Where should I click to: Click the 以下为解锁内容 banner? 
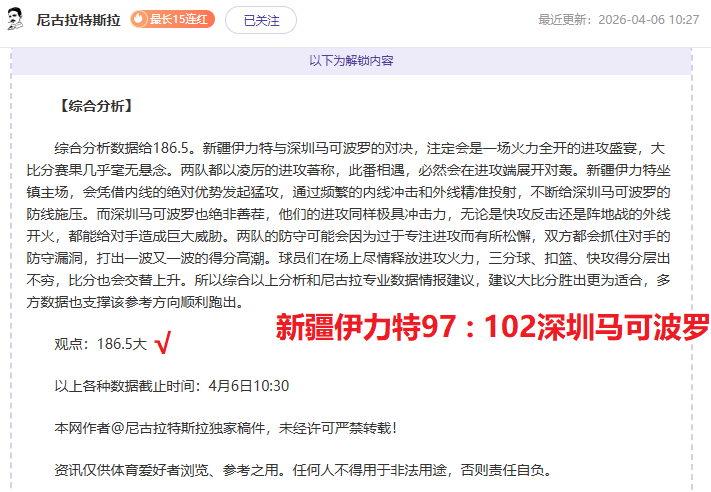pos(351,61)
